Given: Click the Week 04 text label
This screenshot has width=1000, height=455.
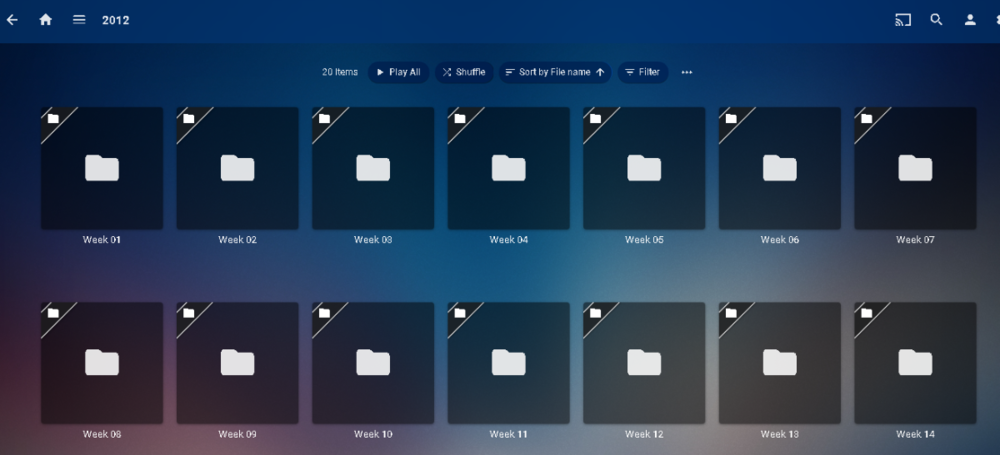Looking at the screenshot, I should pyautogui.click(x=508, y=240).
